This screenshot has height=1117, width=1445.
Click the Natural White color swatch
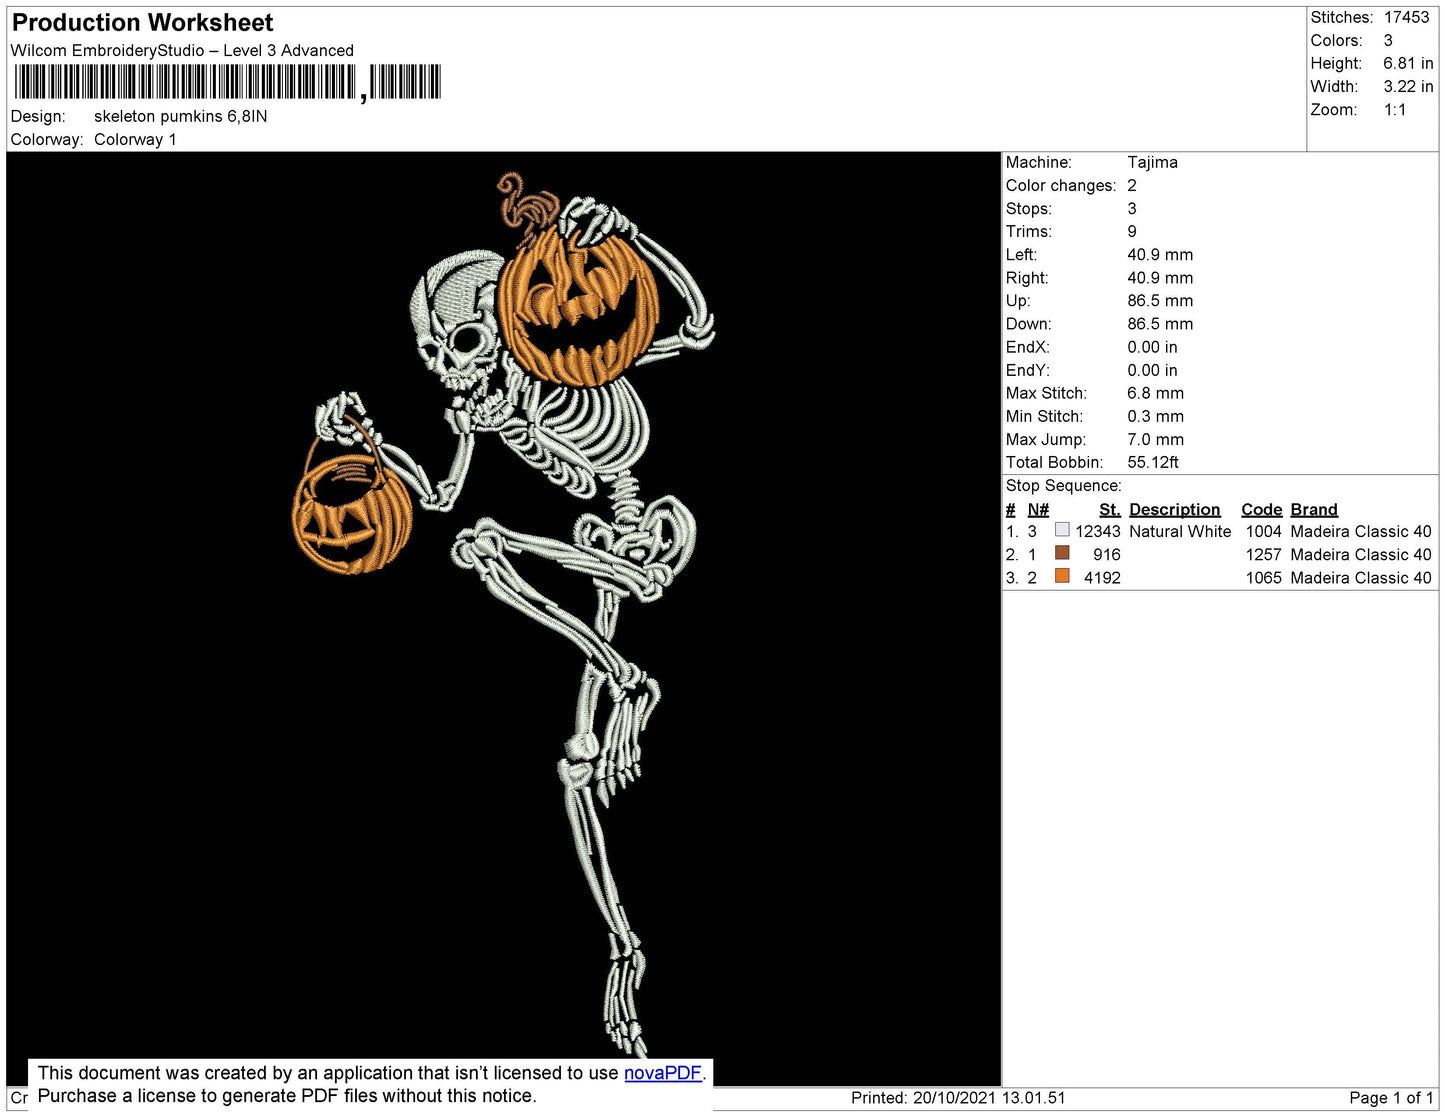point(1062,530)
